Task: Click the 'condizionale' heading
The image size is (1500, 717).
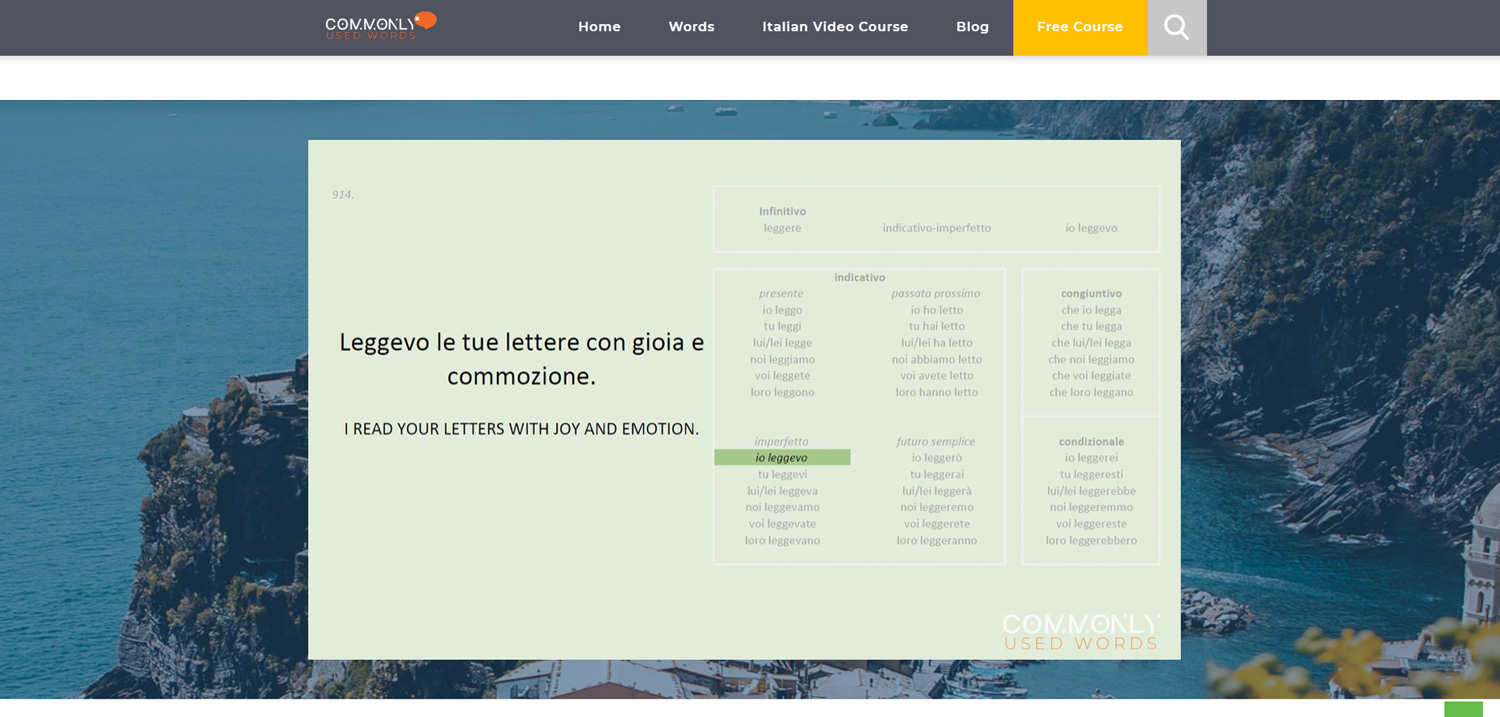Action: (1091, 441)
